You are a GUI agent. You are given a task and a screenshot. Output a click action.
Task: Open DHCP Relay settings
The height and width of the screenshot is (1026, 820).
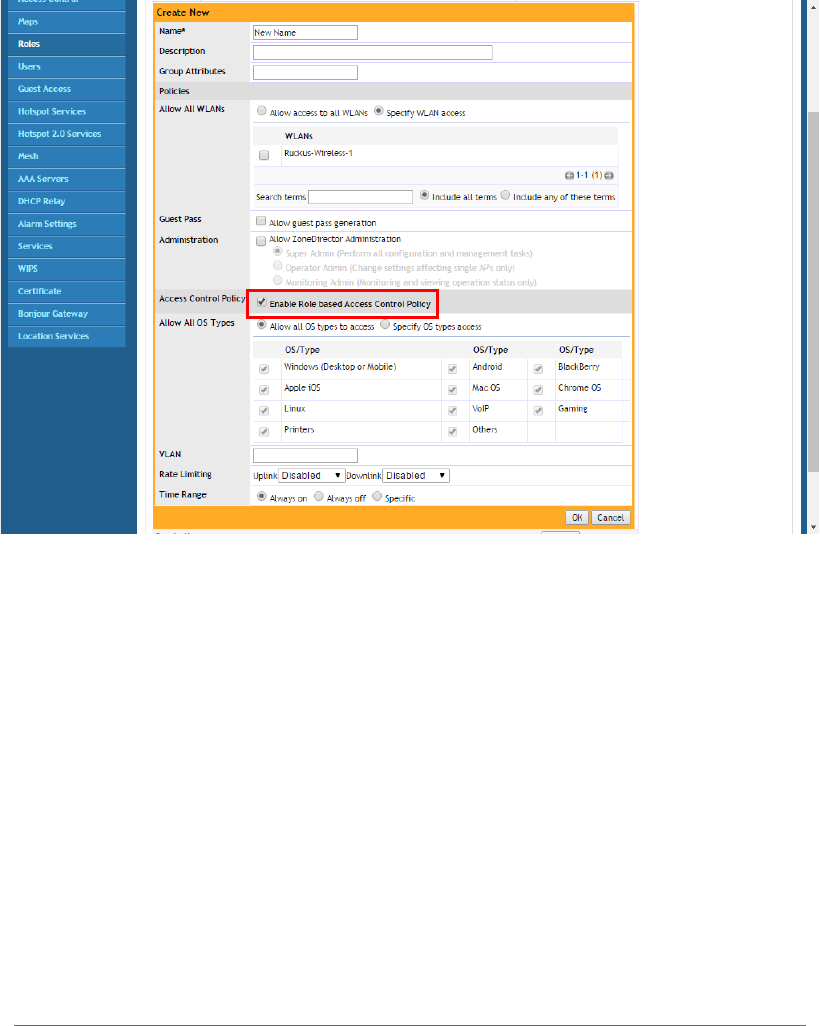66,202
